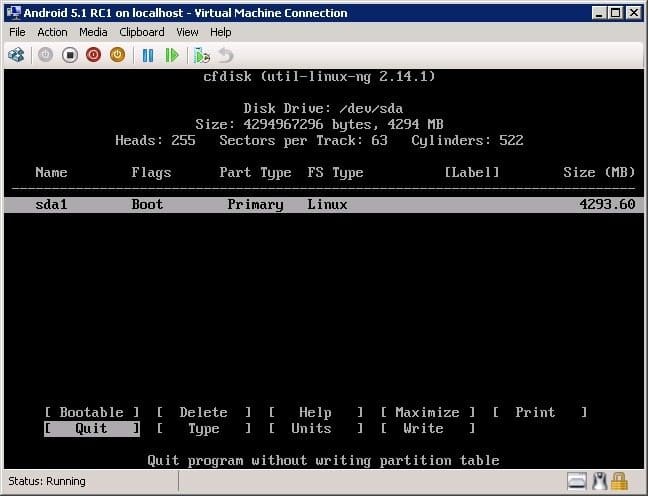
Task: Click the red Shut Down icon
Action: pyautogui.click(x=94, y=55)
